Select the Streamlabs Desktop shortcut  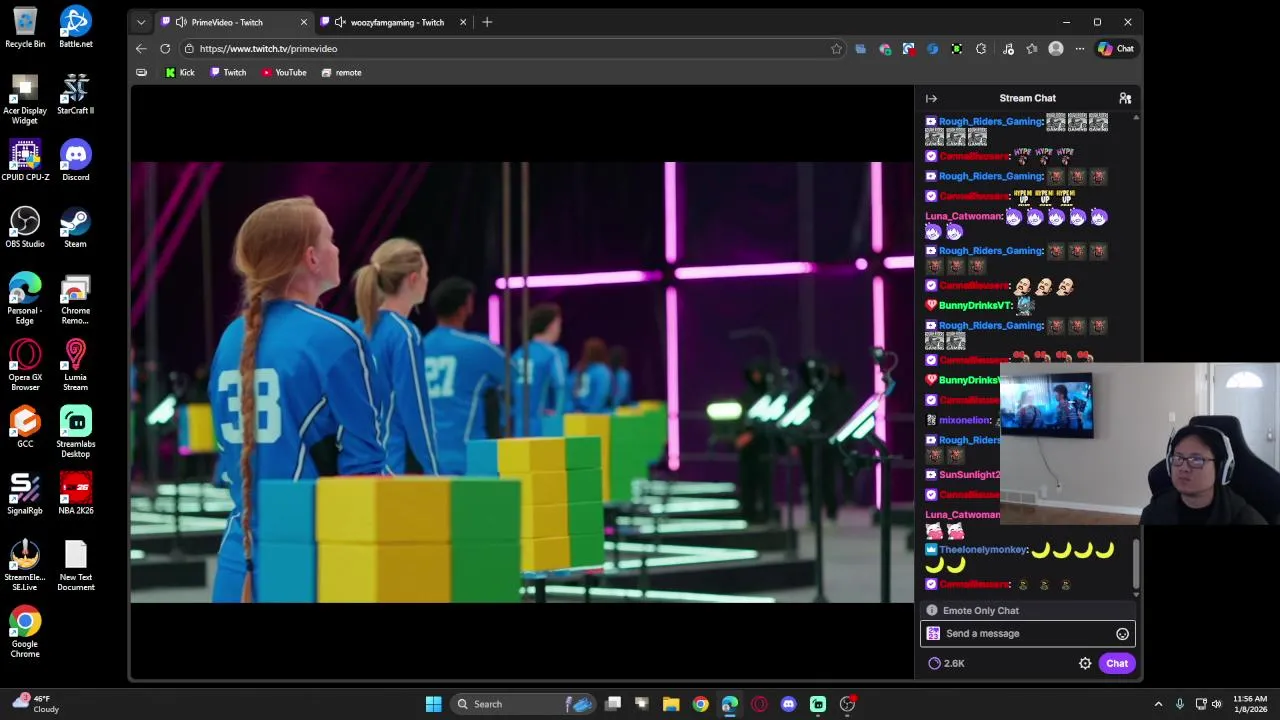tap(75, 433)
